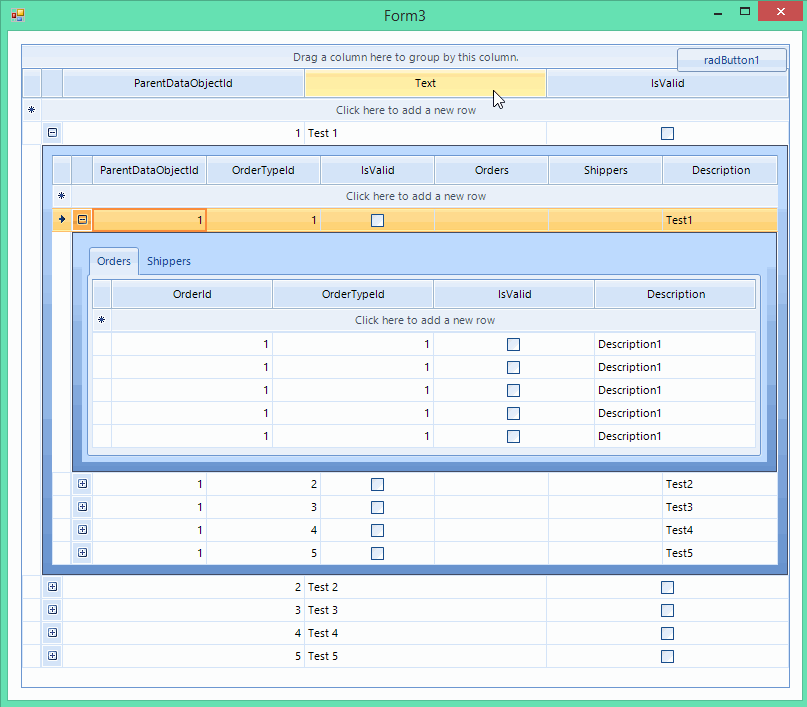Click the radButton1 button

coord(731,60)
